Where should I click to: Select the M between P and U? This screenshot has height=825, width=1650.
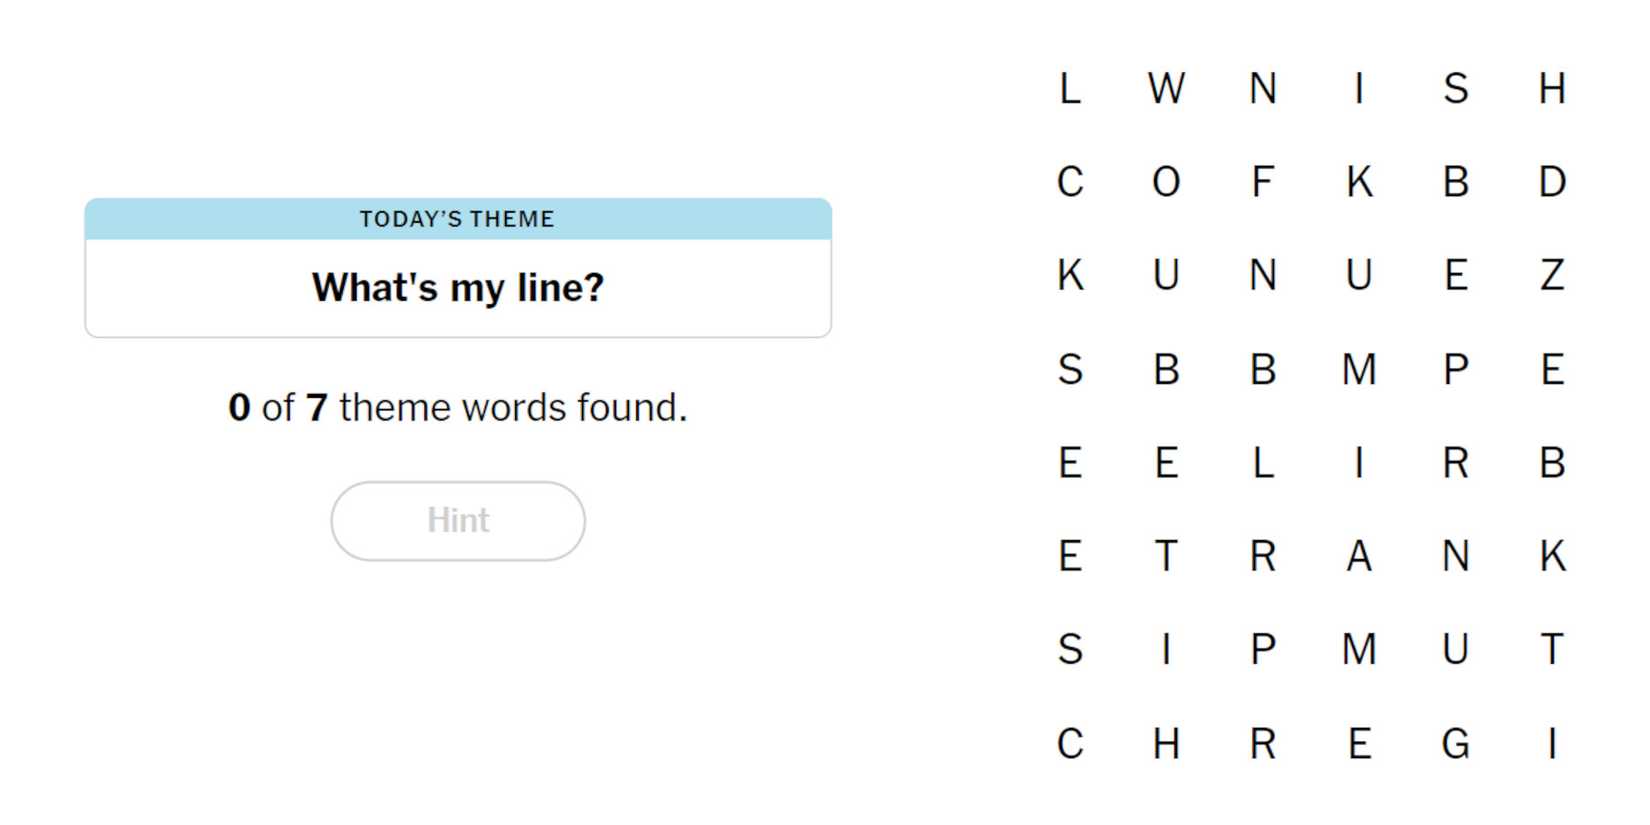[x=1358, y=650]
